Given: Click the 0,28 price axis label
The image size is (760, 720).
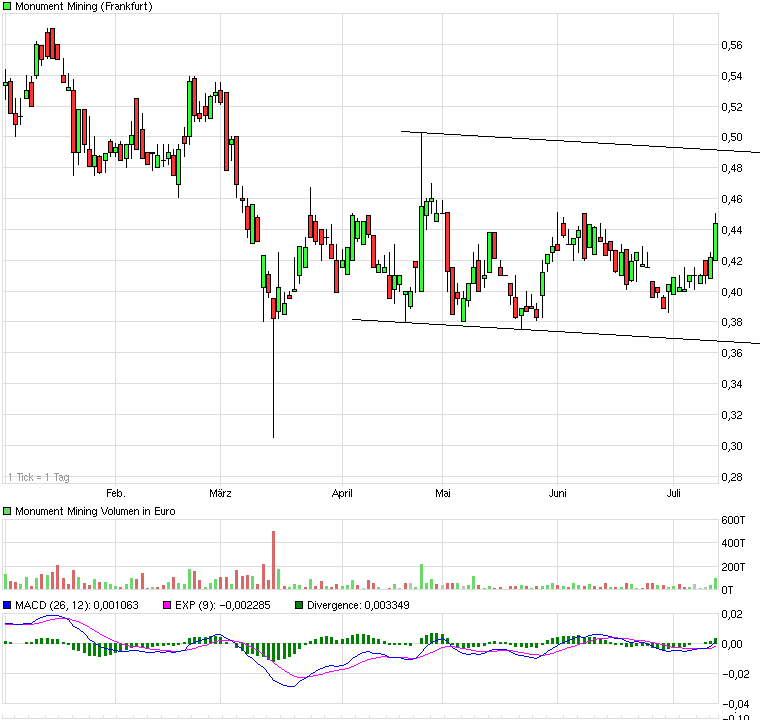Looking at the screenshot, I should tap(732, 477).
